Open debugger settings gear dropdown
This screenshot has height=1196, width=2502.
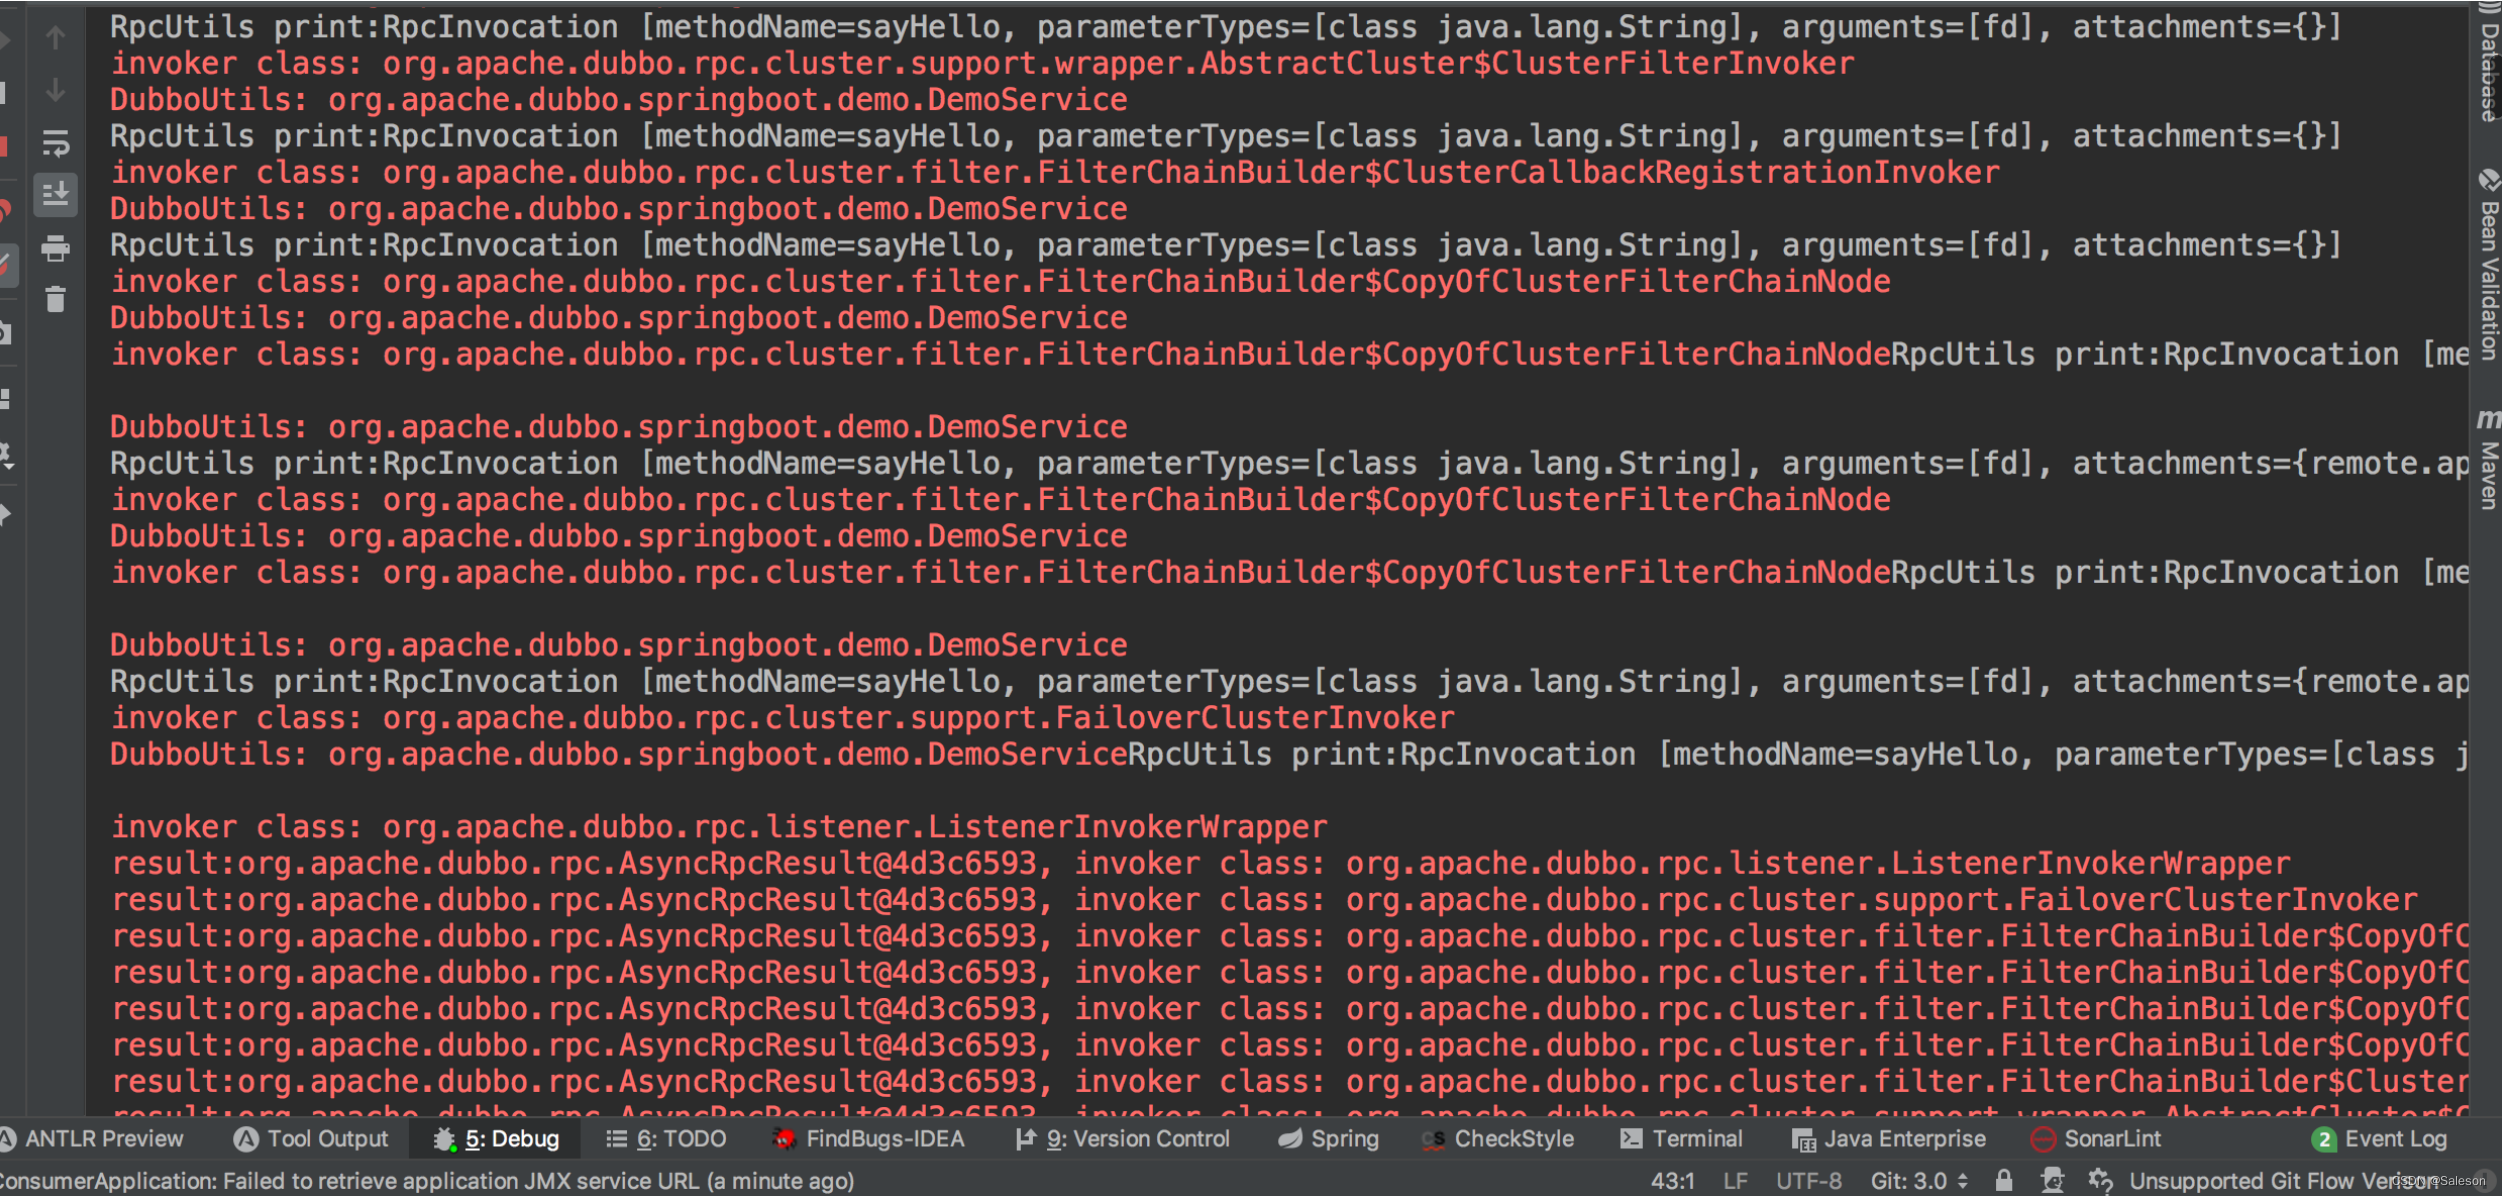(5, 455)
